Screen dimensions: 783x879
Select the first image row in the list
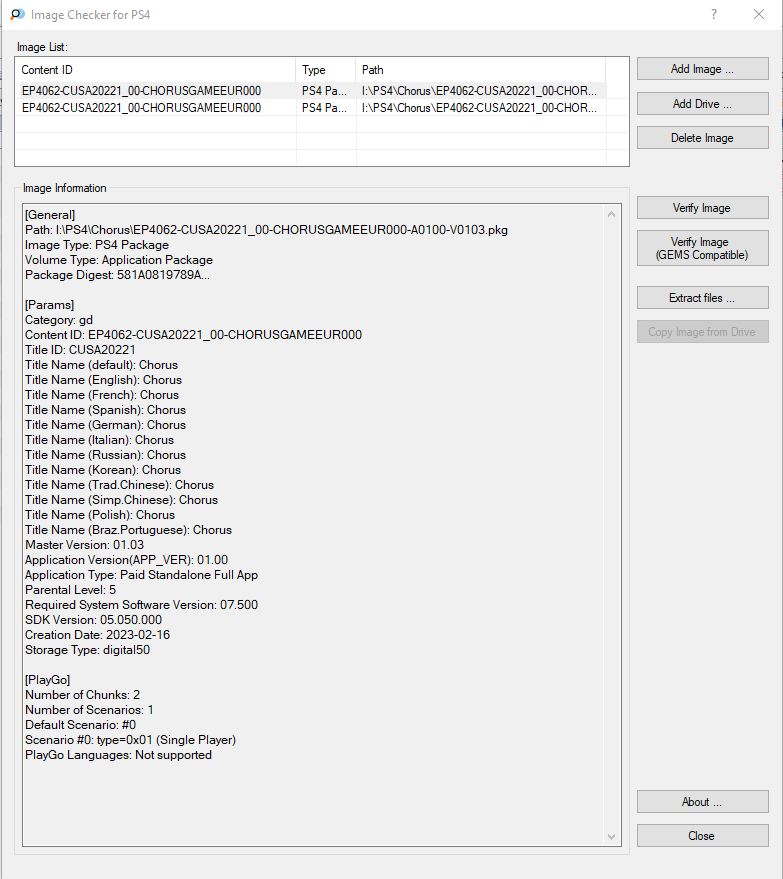coord(311,91)
